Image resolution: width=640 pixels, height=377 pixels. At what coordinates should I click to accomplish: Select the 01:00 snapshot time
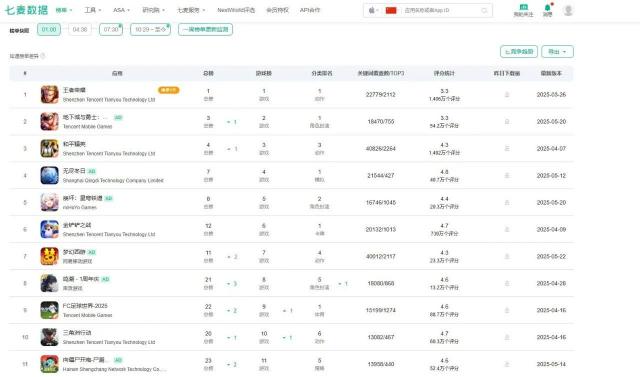tap(49, 29)
